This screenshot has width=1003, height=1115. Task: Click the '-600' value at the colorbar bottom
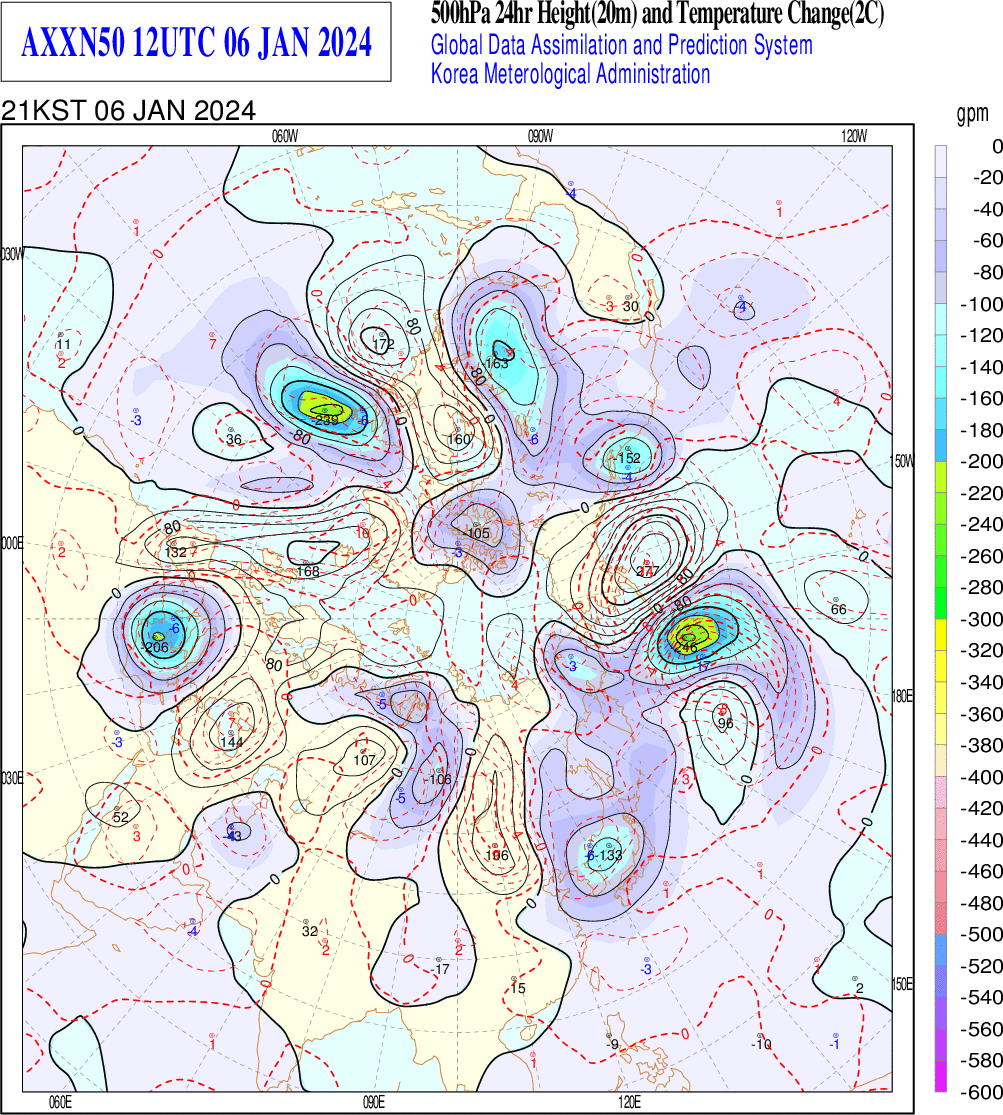[982, 1092]
